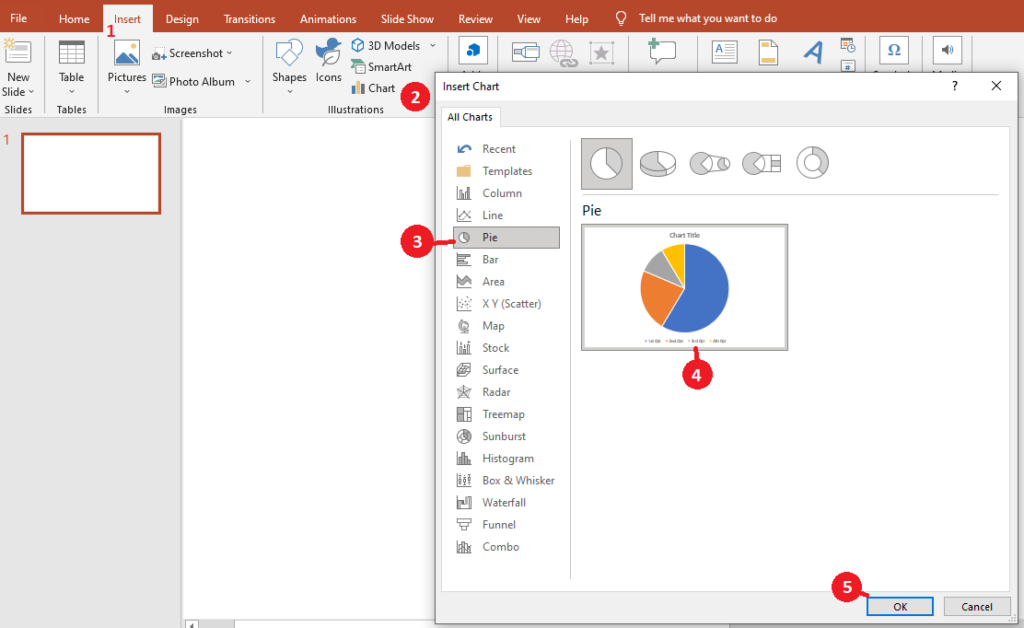Viewport: 1024px width, 628px height.
Task: Insert a new Comment
Action: [x=661, y=49]
